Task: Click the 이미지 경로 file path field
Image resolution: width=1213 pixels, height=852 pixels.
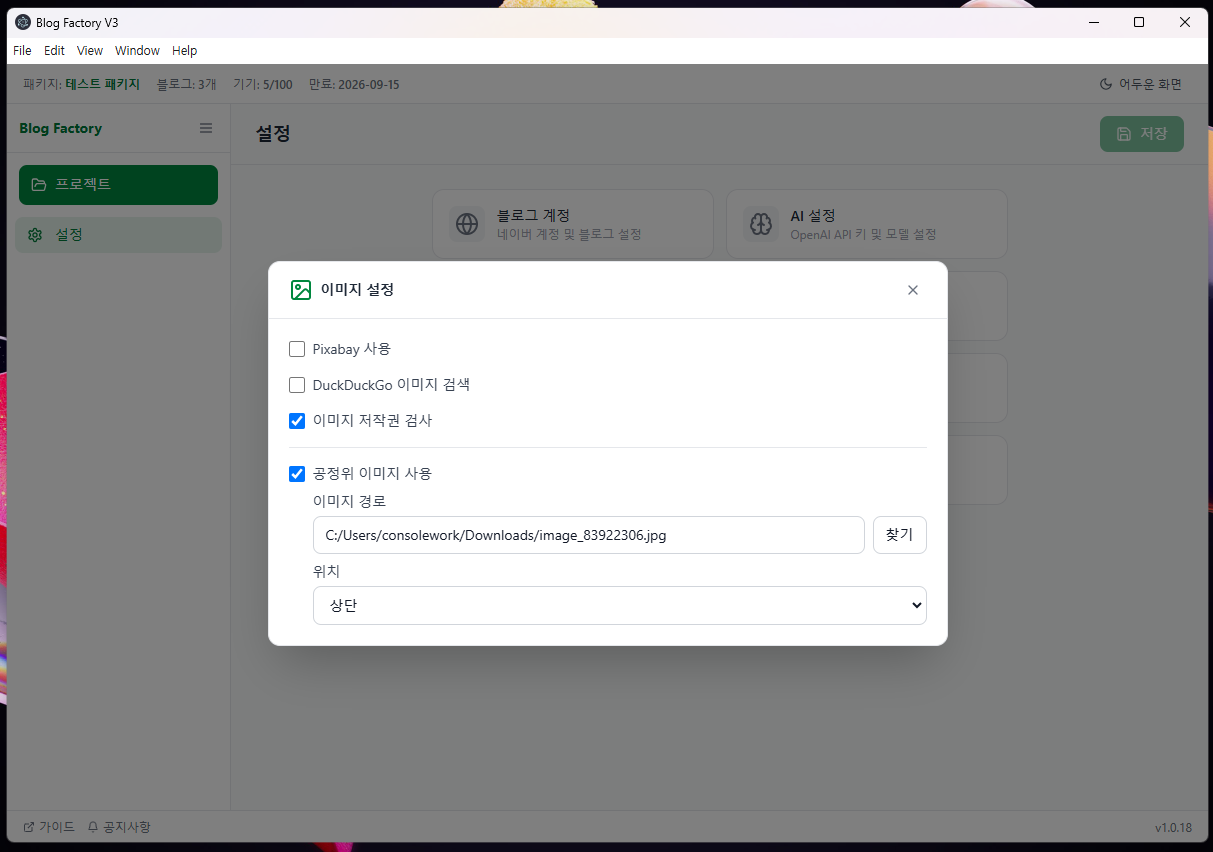Action: [588, 535]
